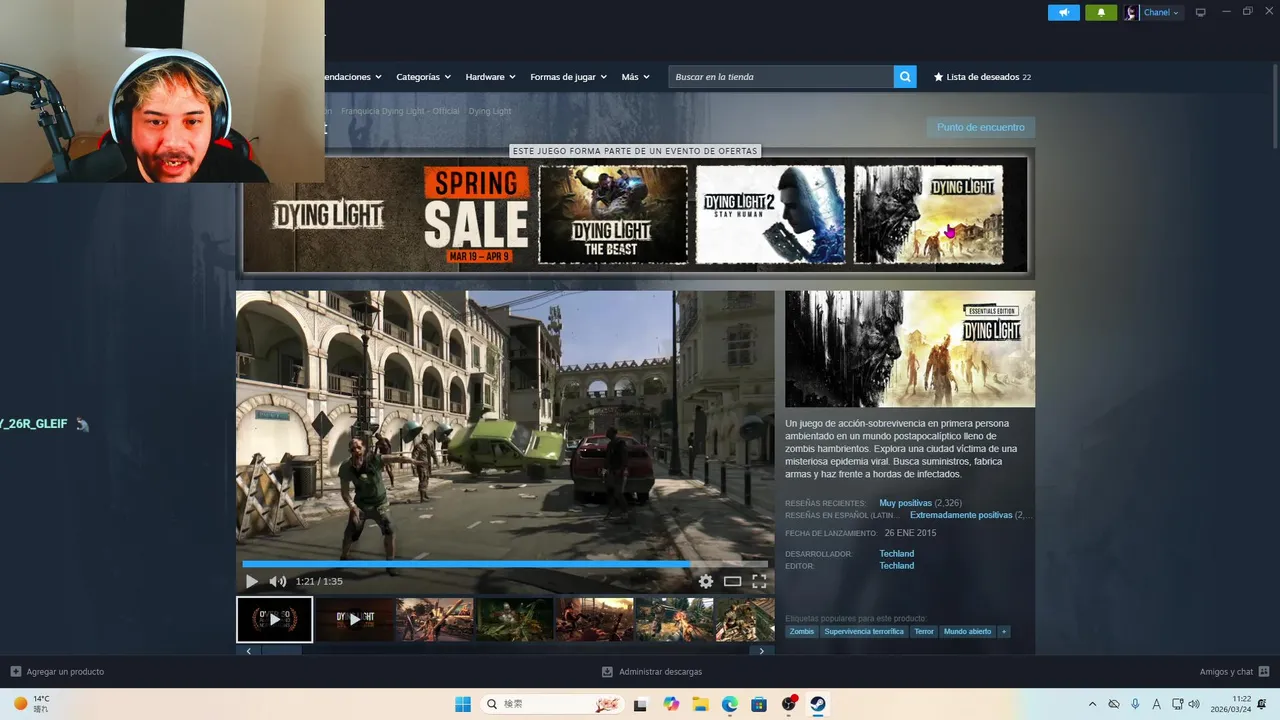Click the media strip scrollbar handle
1280x720 pixels.
[x=282, y=651]
